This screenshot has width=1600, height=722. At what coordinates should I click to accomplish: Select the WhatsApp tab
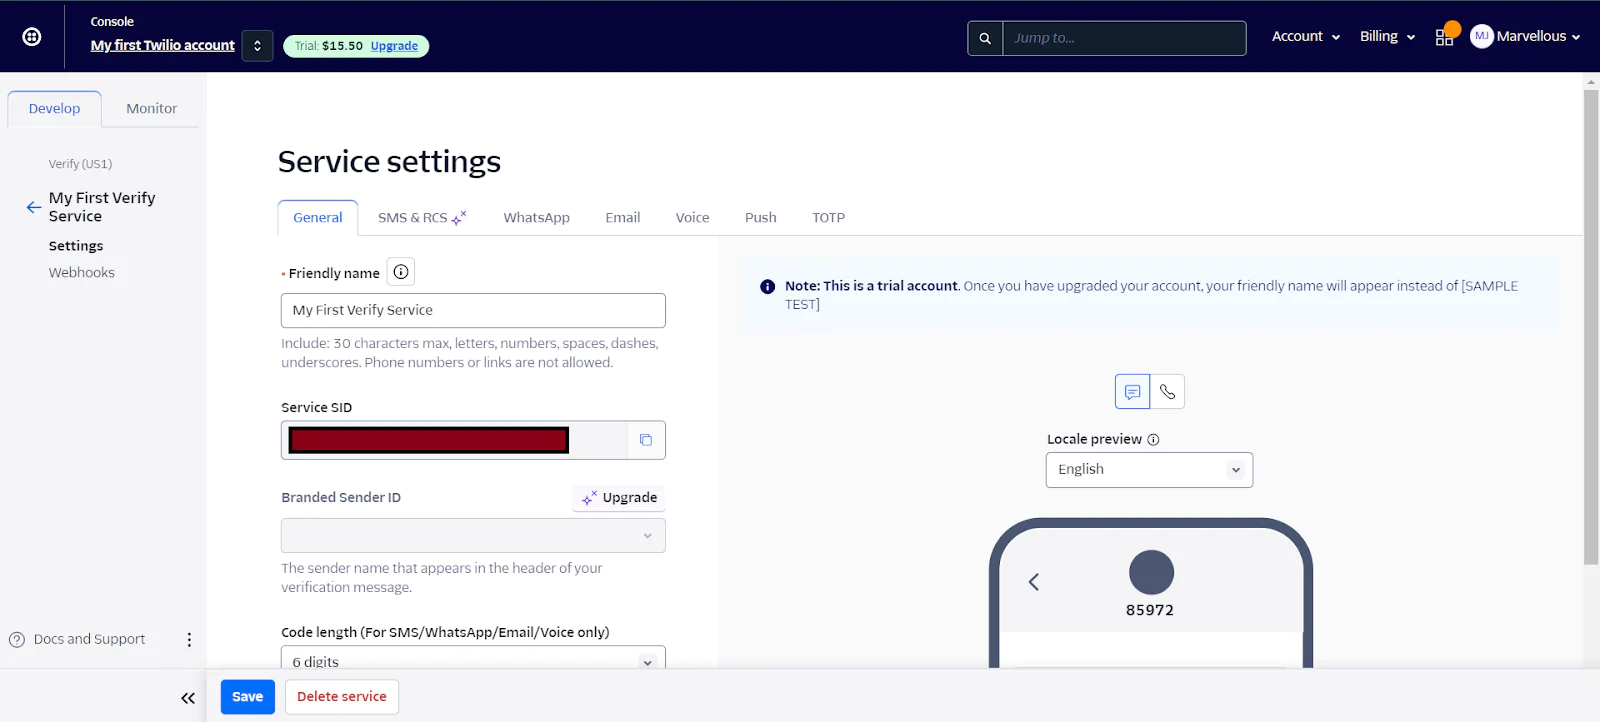[536, 217]
